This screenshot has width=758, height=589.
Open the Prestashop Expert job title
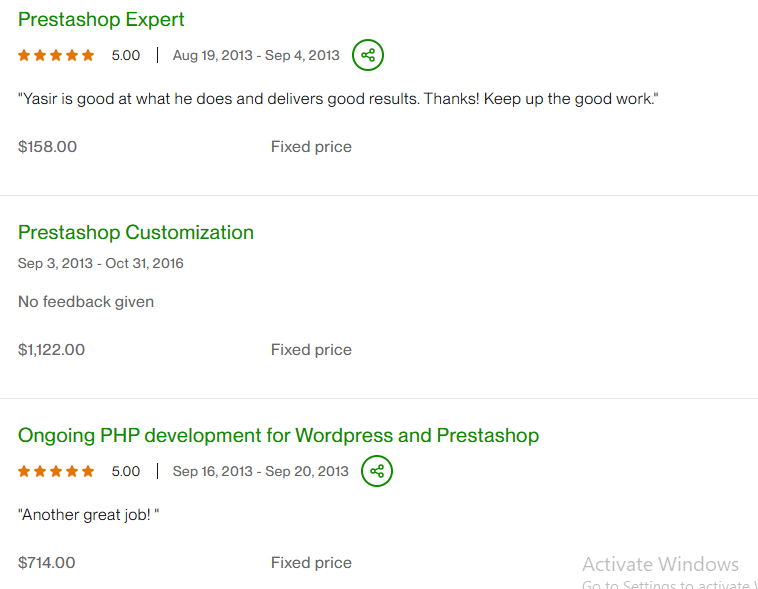click(x=101, y=19)
